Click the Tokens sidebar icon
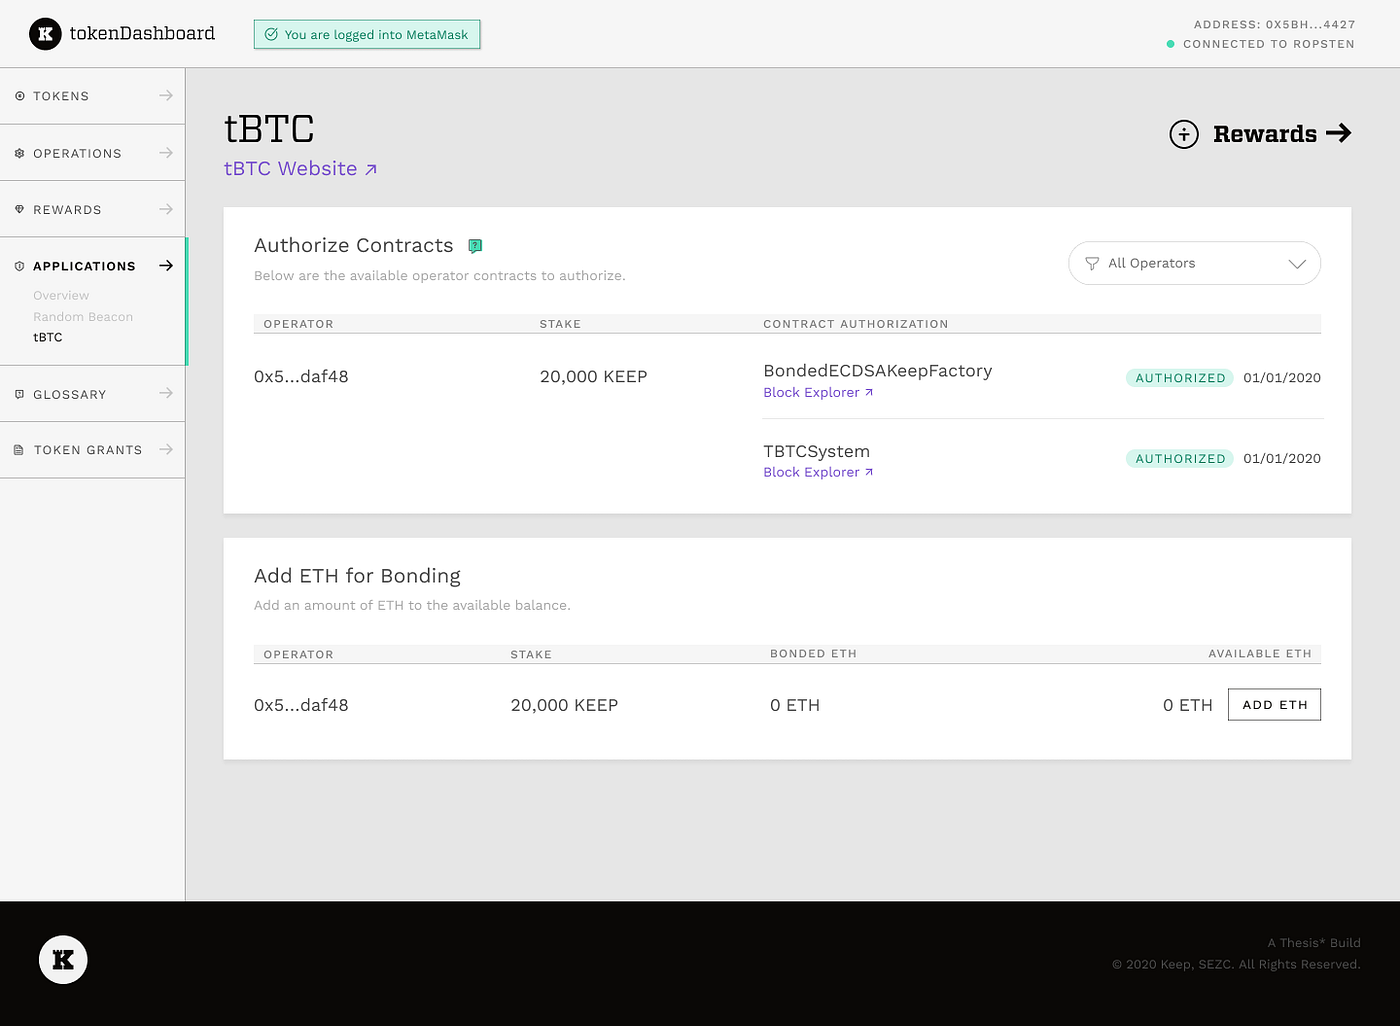Image resolution: width=1400 pixels, height=1026 pixels. pyautogui.click(x=19, y=96)
